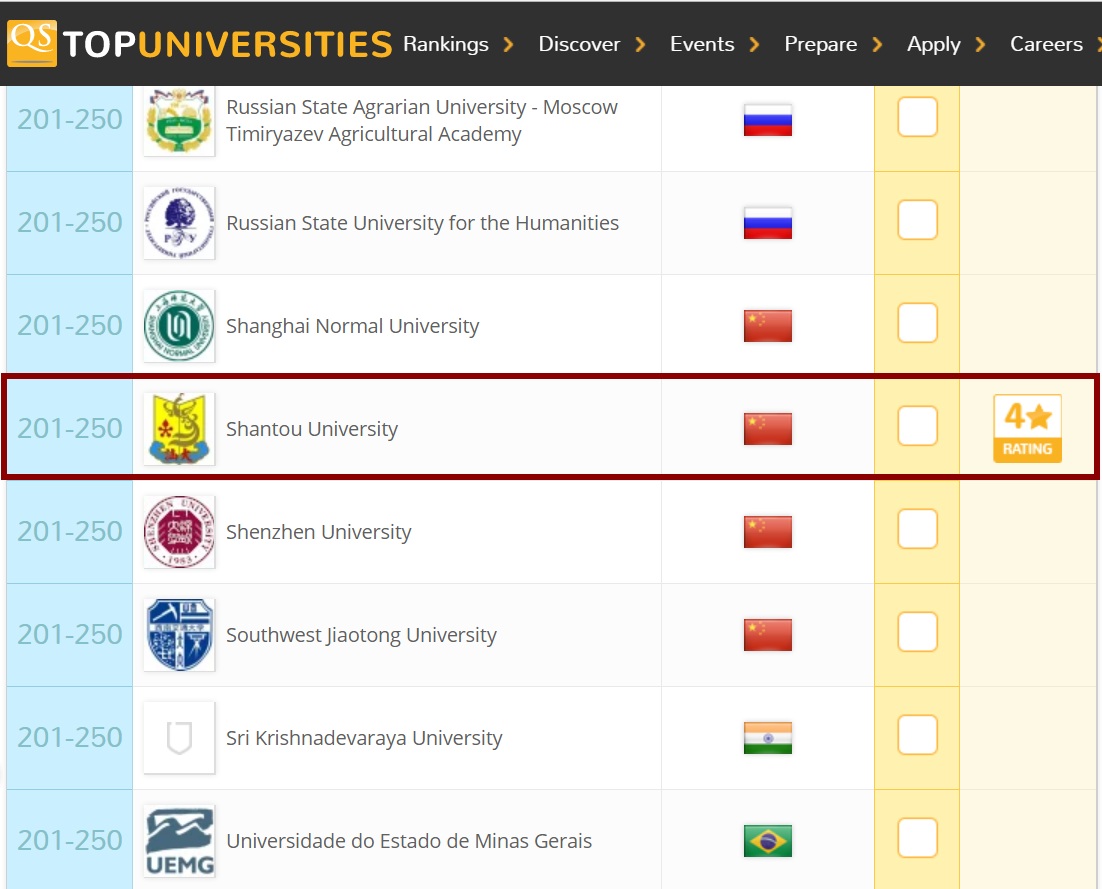Open the Southwest Jiaotong University link

point(361,635)
